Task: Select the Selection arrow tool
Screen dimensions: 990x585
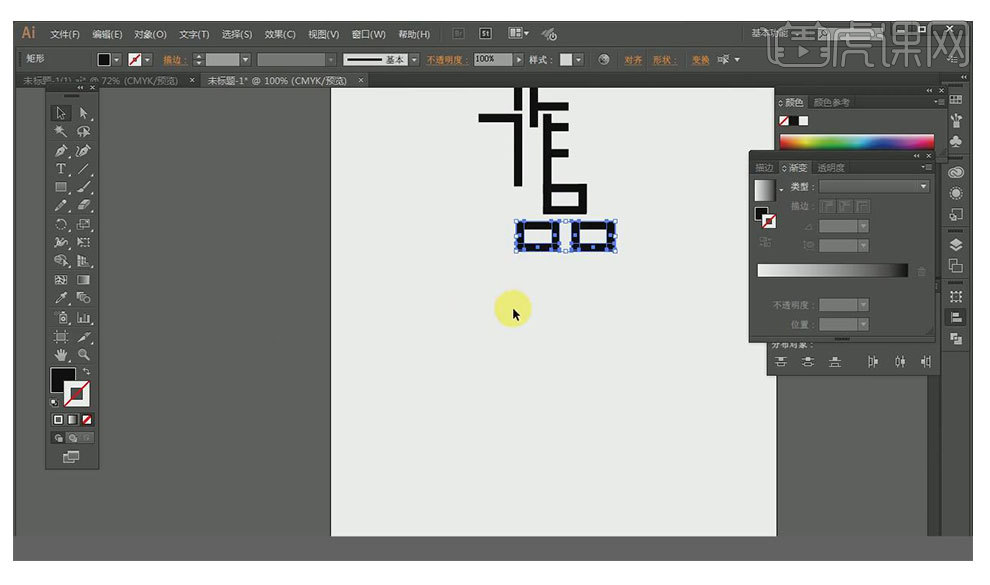Action: point(61,114)
